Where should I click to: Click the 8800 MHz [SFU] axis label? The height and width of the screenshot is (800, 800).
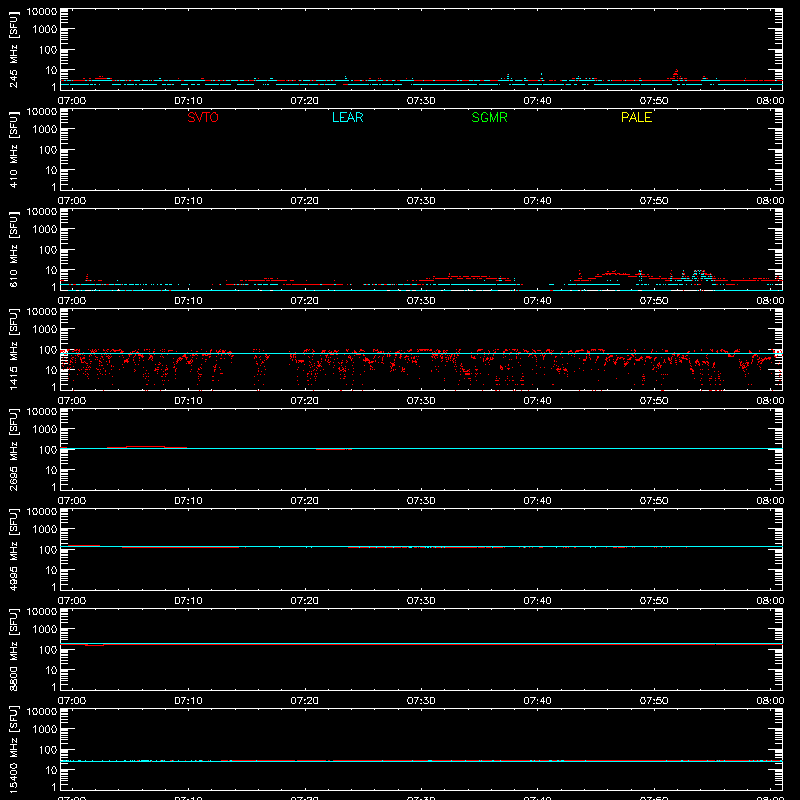click(14, 649)
